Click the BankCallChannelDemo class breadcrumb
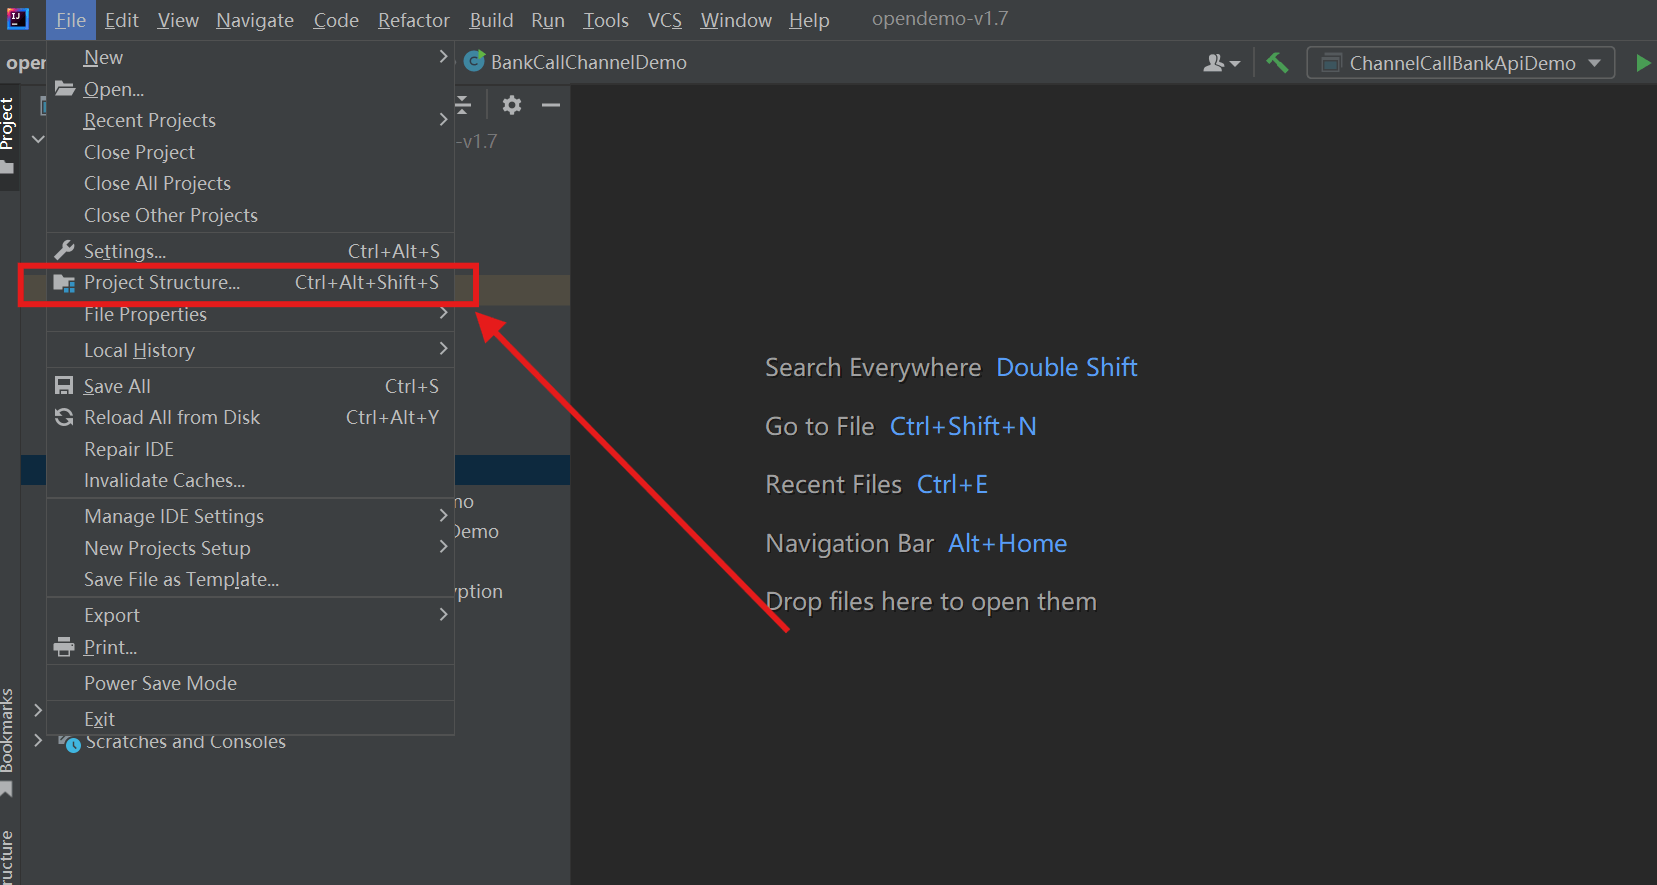 (576, 62)
